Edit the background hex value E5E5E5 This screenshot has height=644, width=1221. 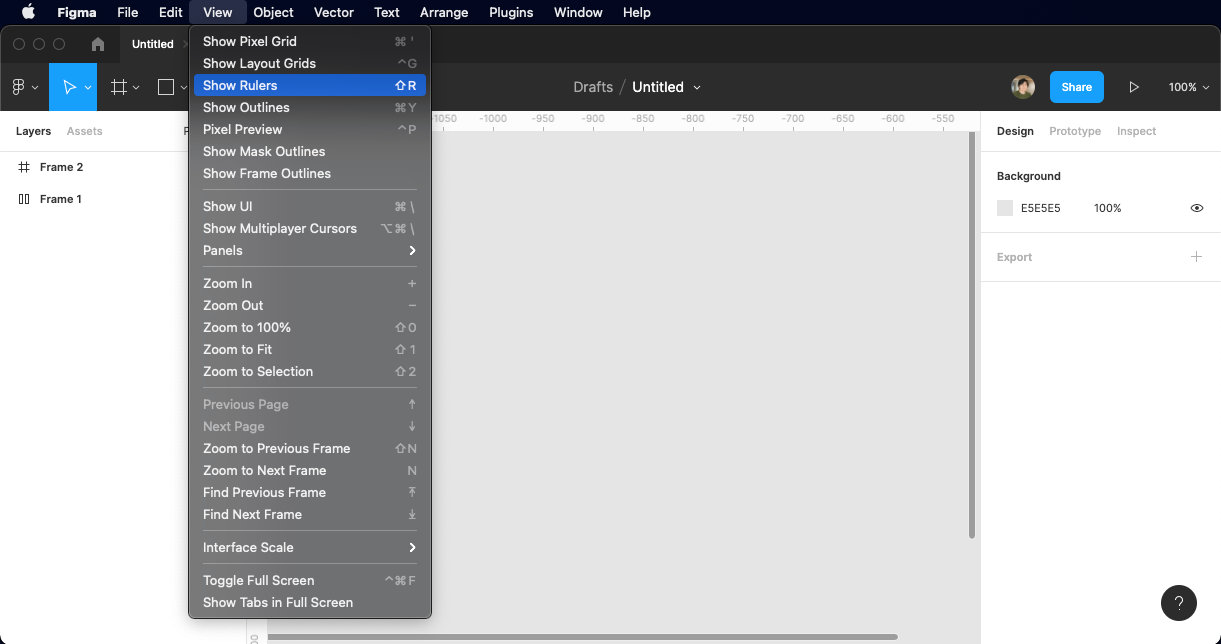point(1041,208)
